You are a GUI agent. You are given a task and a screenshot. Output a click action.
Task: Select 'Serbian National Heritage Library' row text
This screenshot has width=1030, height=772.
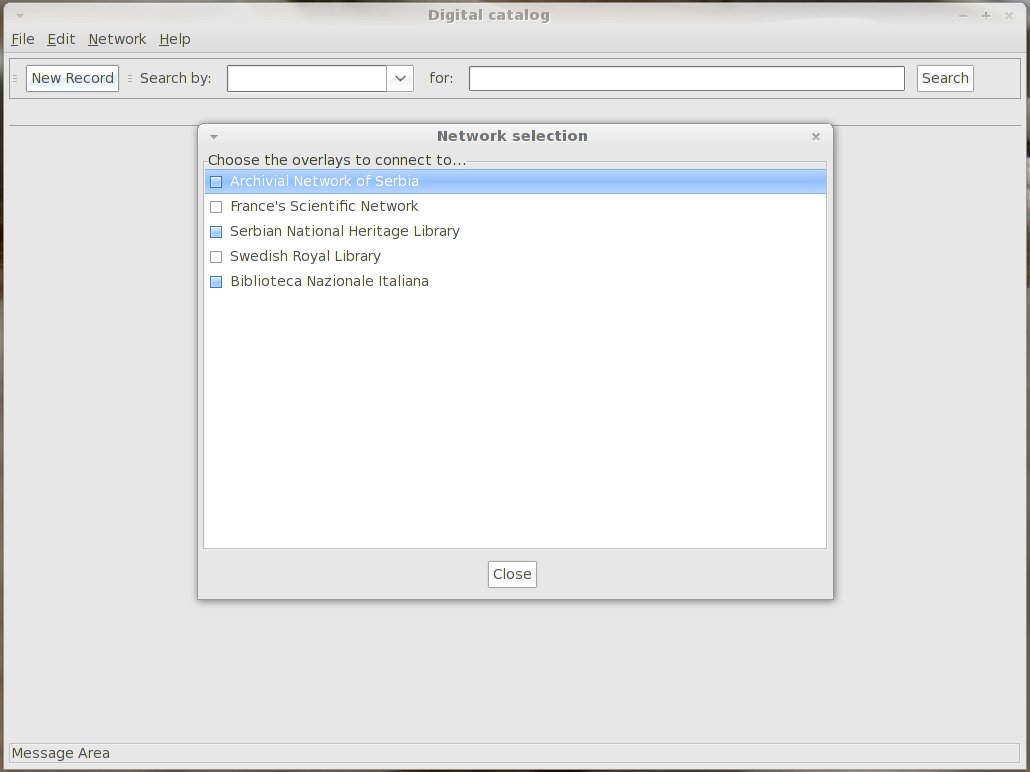(x=345, y=231)
